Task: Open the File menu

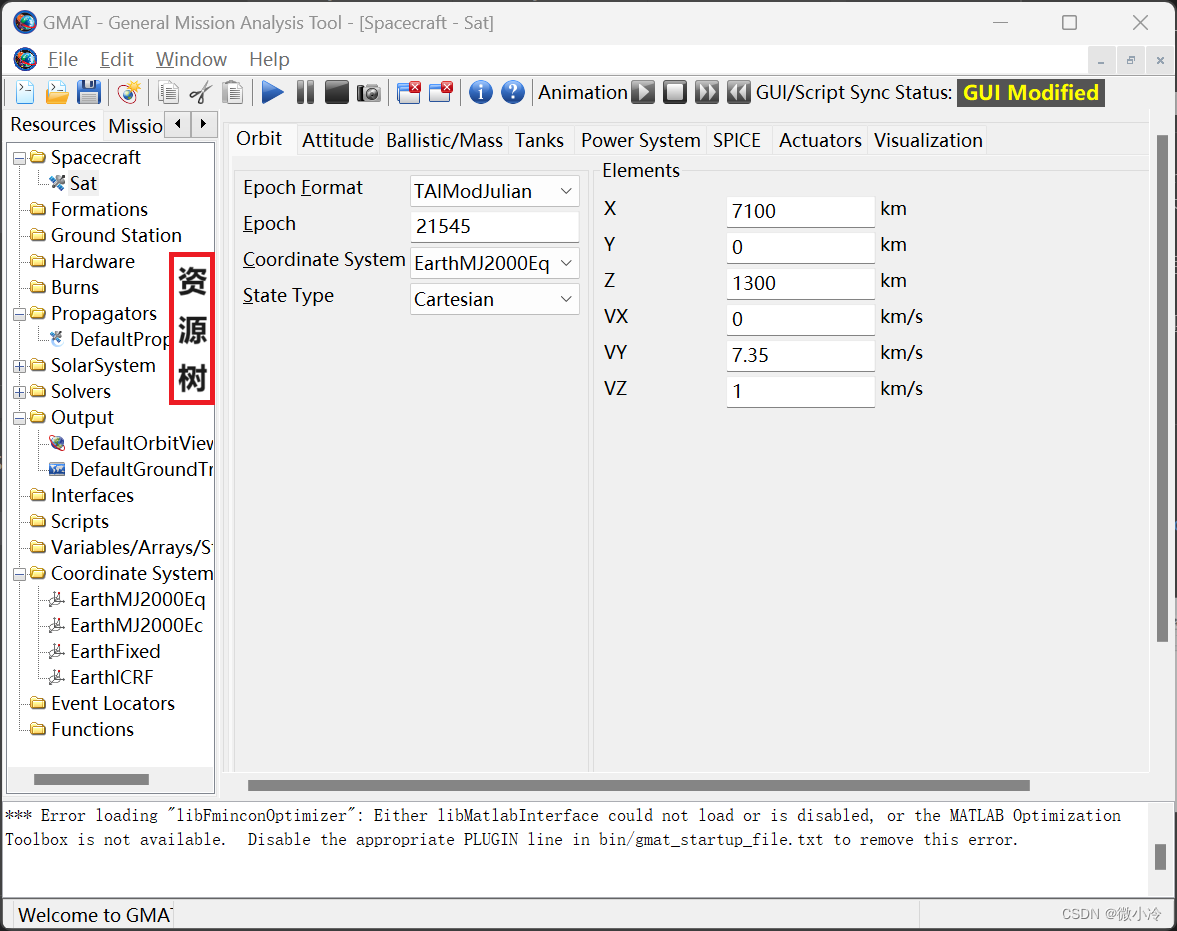Action: coord(62,59)
